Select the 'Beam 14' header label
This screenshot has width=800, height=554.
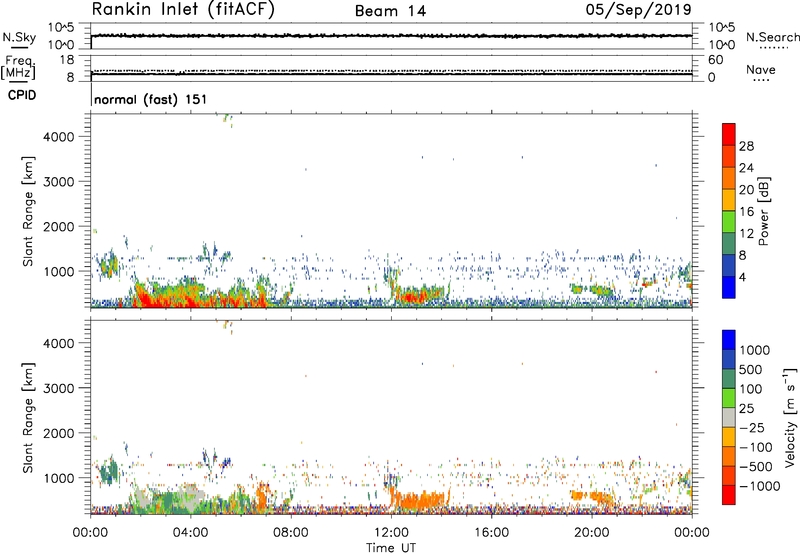tap(390, 11)
